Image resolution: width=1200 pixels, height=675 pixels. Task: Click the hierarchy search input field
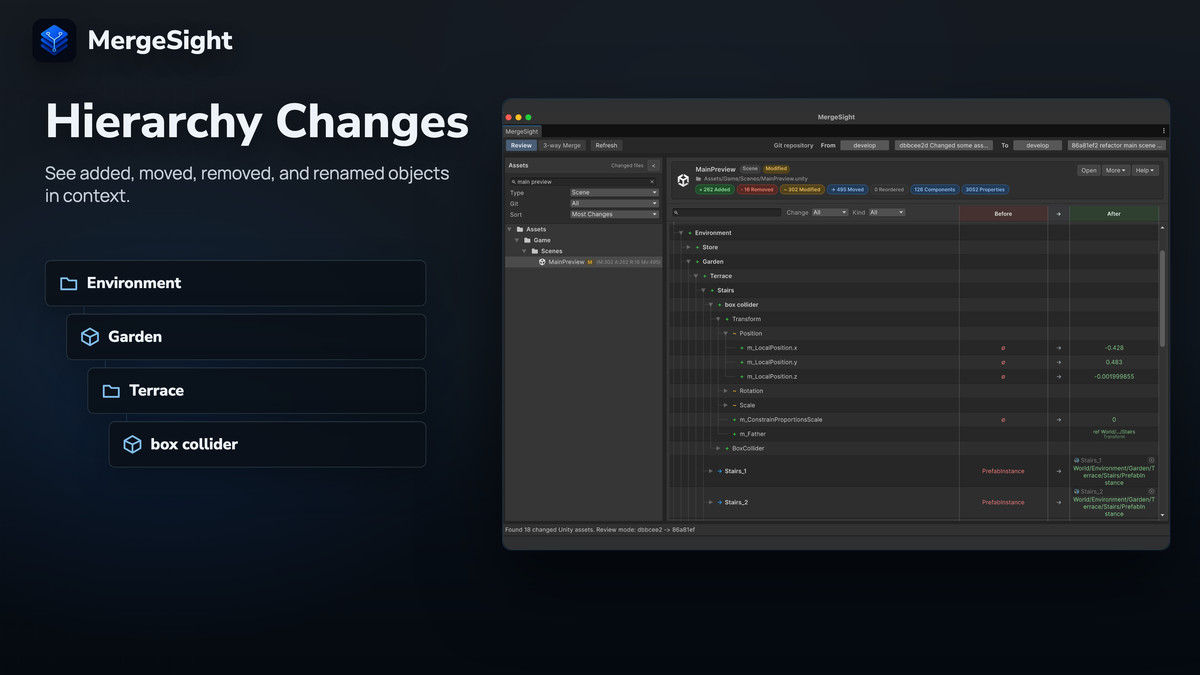tap(727, 212)
